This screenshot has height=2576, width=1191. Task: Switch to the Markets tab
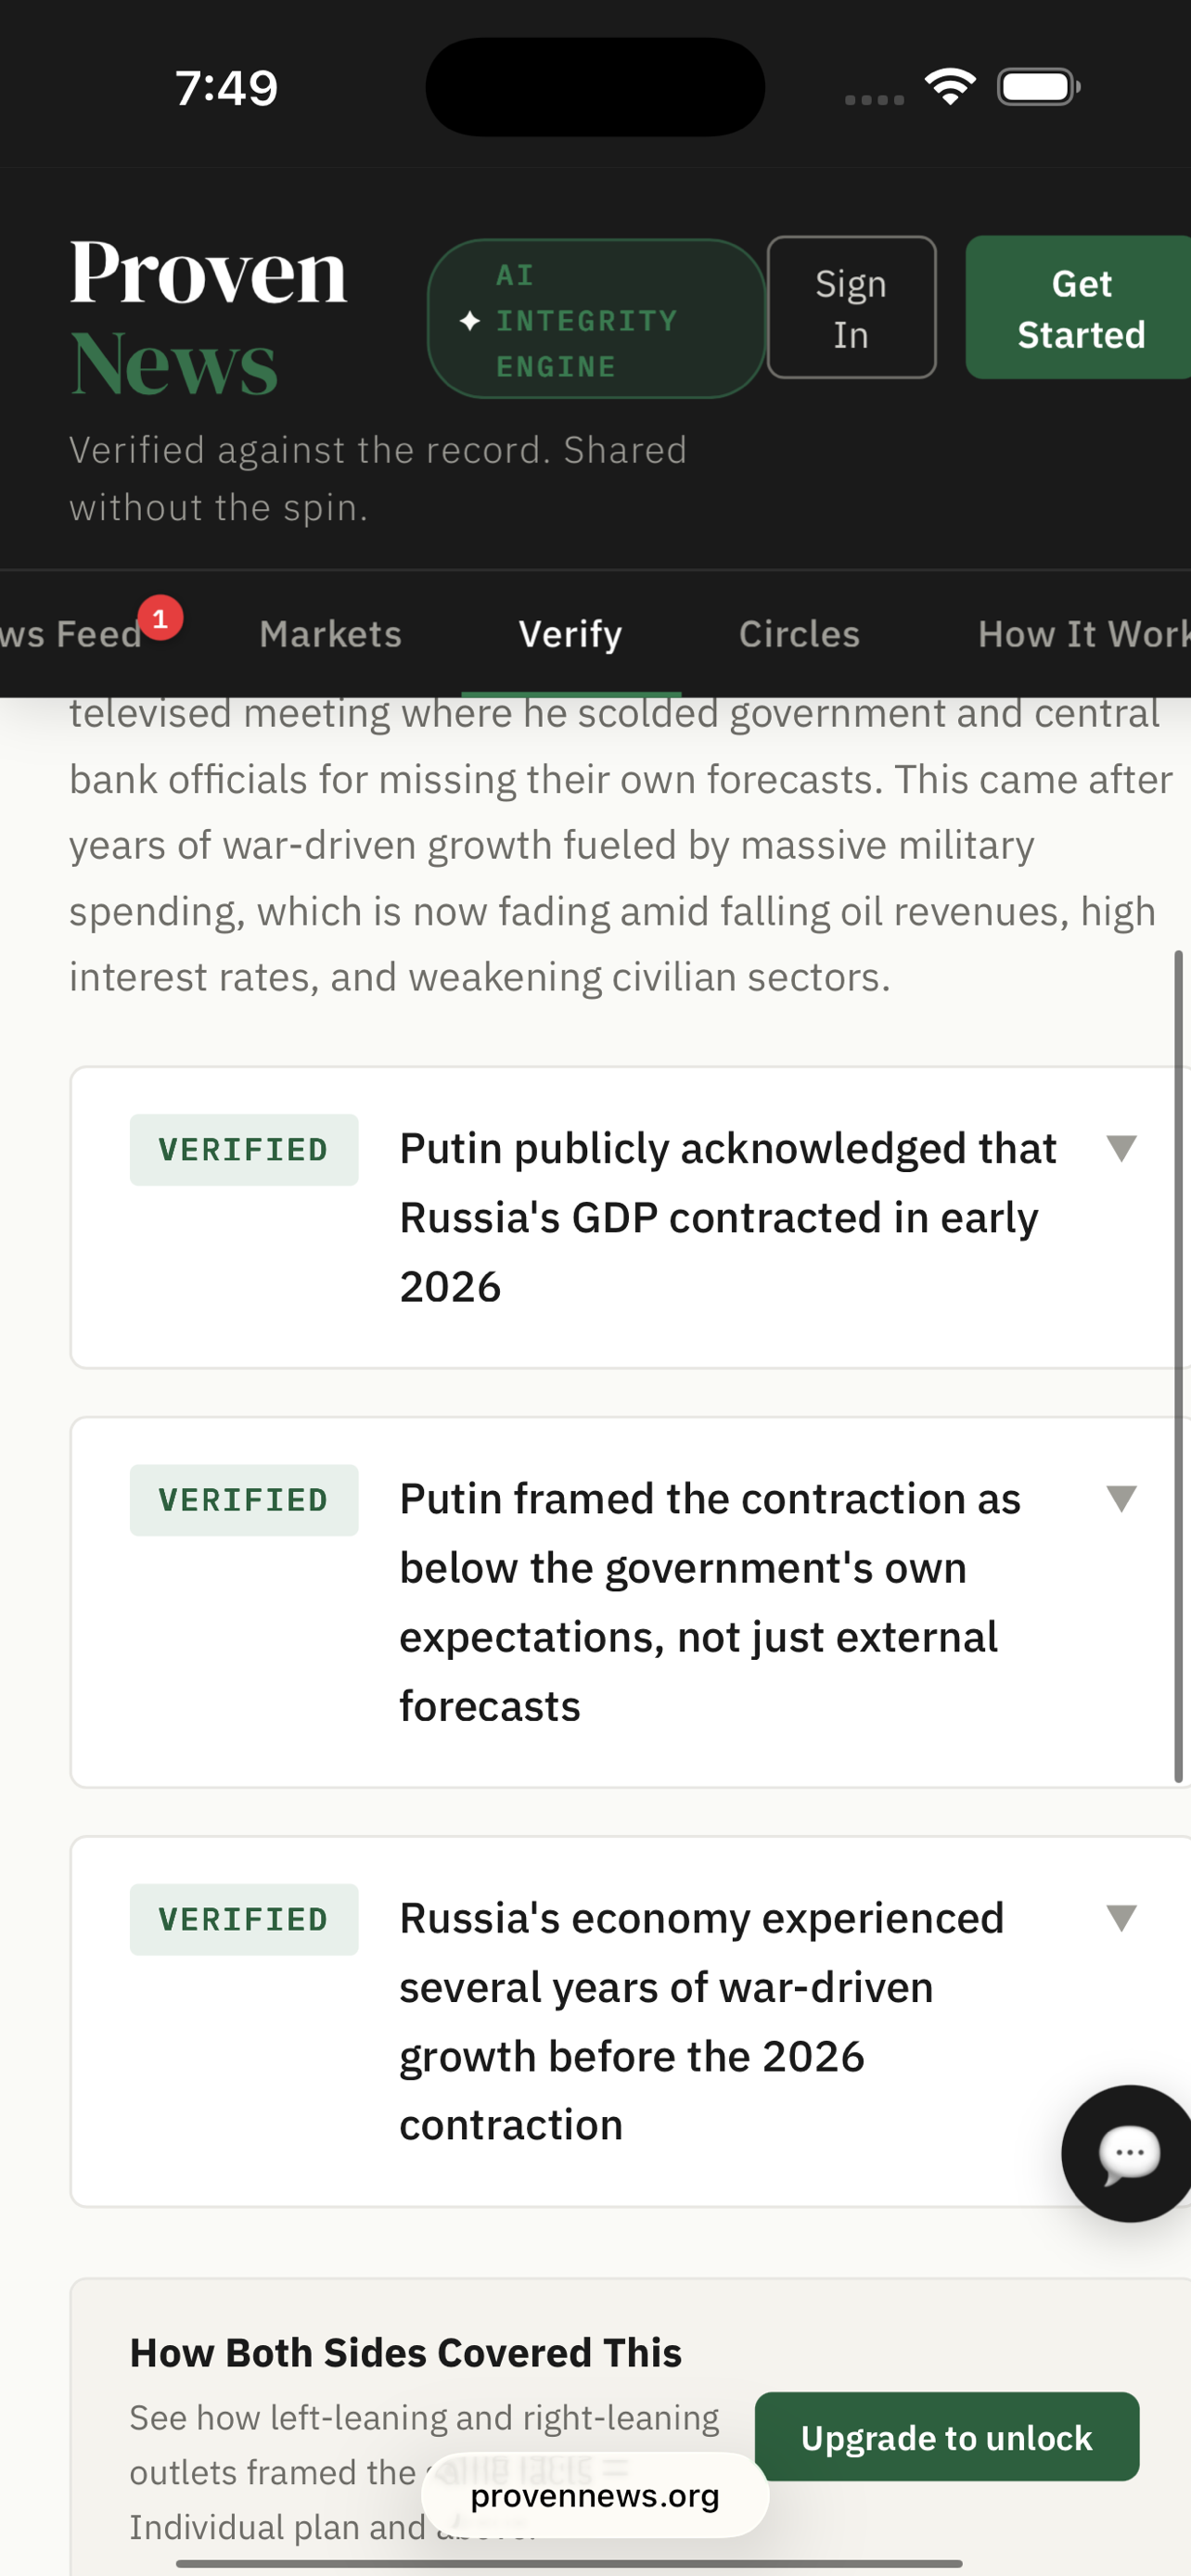[330, 634]
